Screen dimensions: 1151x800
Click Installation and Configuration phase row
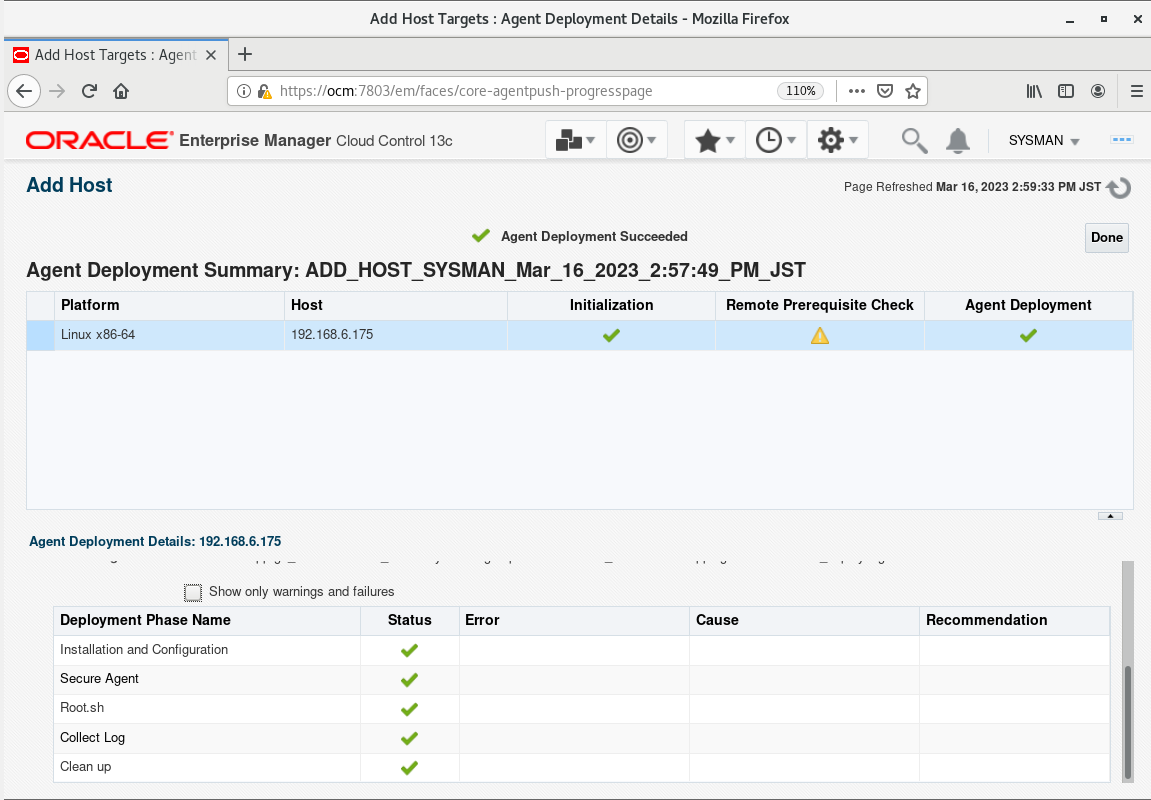[581, 650]
